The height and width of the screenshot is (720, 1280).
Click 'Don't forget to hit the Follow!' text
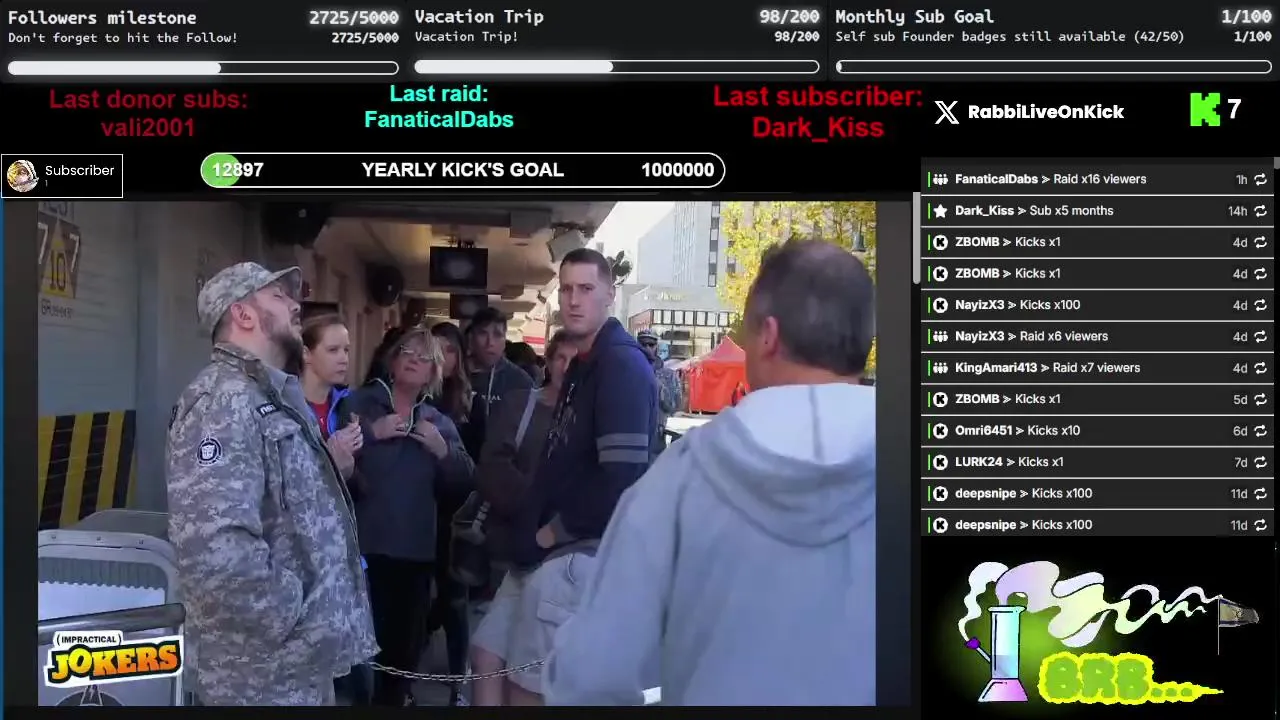tap(123, 38)
